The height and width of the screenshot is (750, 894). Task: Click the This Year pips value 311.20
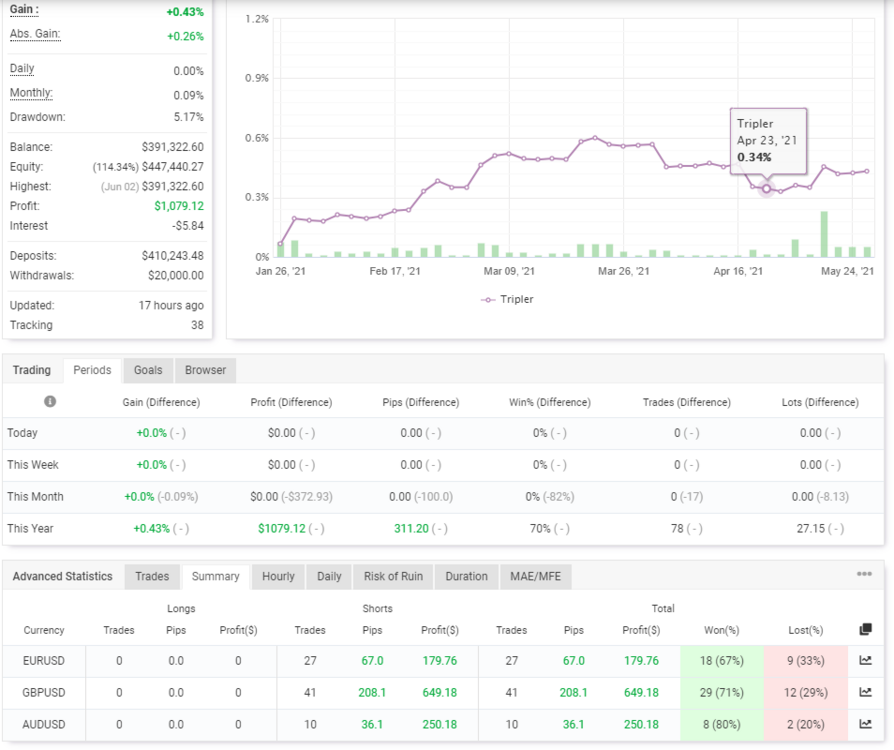[x=411, y=529]
